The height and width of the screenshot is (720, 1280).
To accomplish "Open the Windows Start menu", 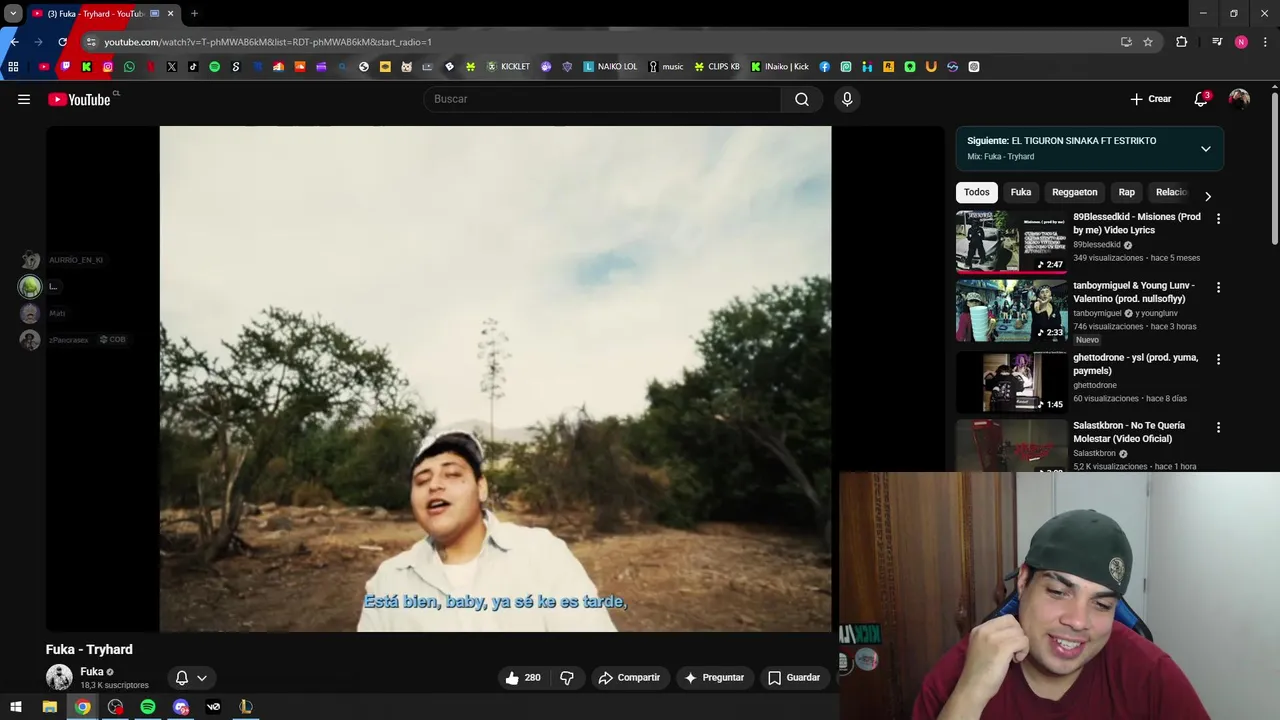I will coord(15,707).
